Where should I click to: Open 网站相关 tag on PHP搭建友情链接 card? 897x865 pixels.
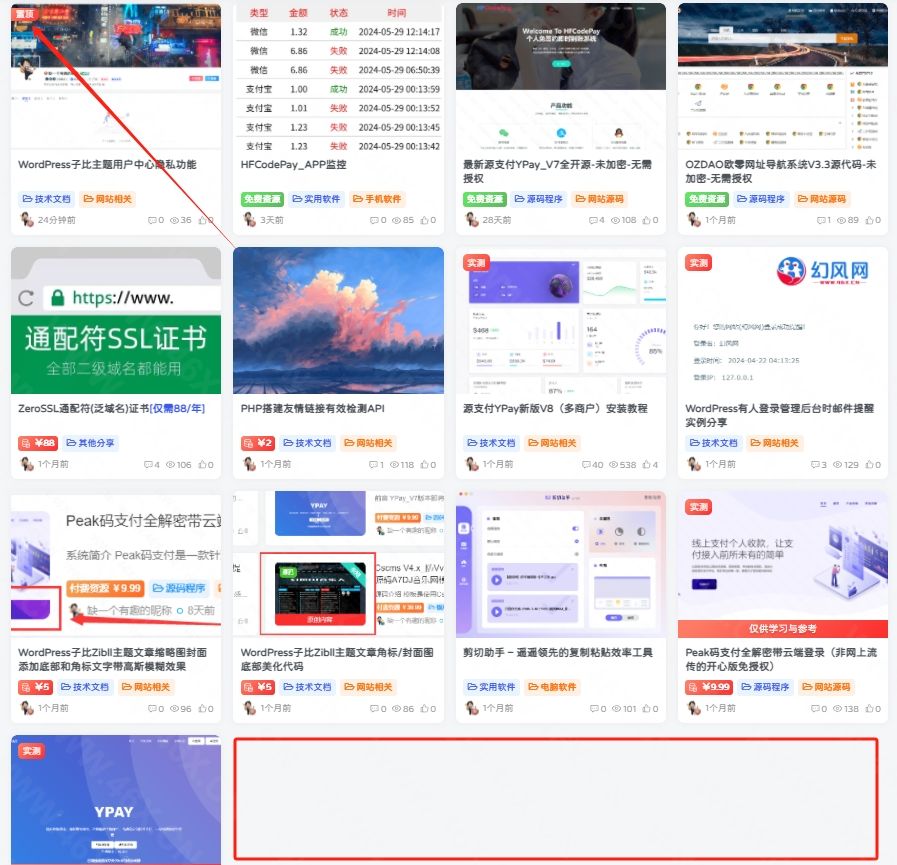368,443
